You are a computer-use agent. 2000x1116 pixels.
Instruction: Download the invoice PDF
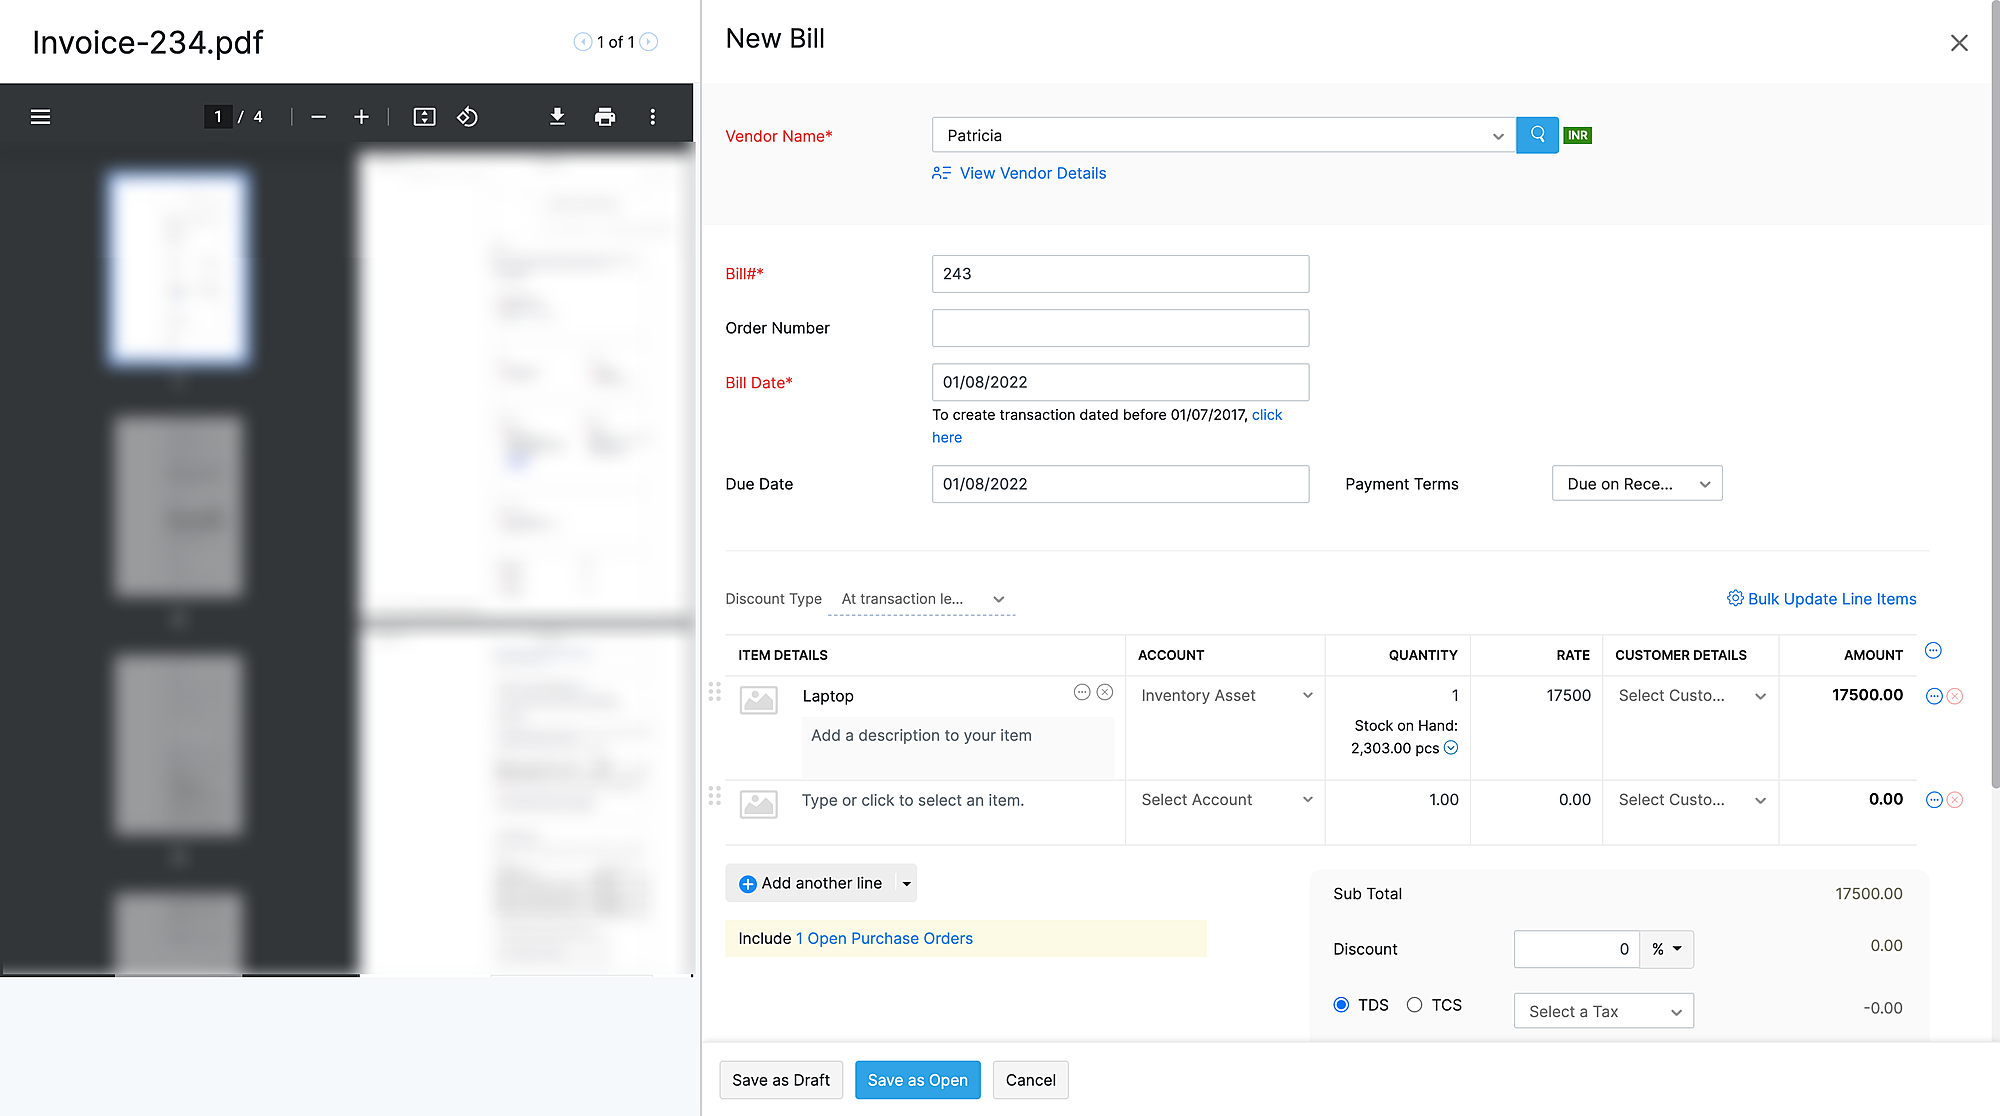[x=557, y=117]
